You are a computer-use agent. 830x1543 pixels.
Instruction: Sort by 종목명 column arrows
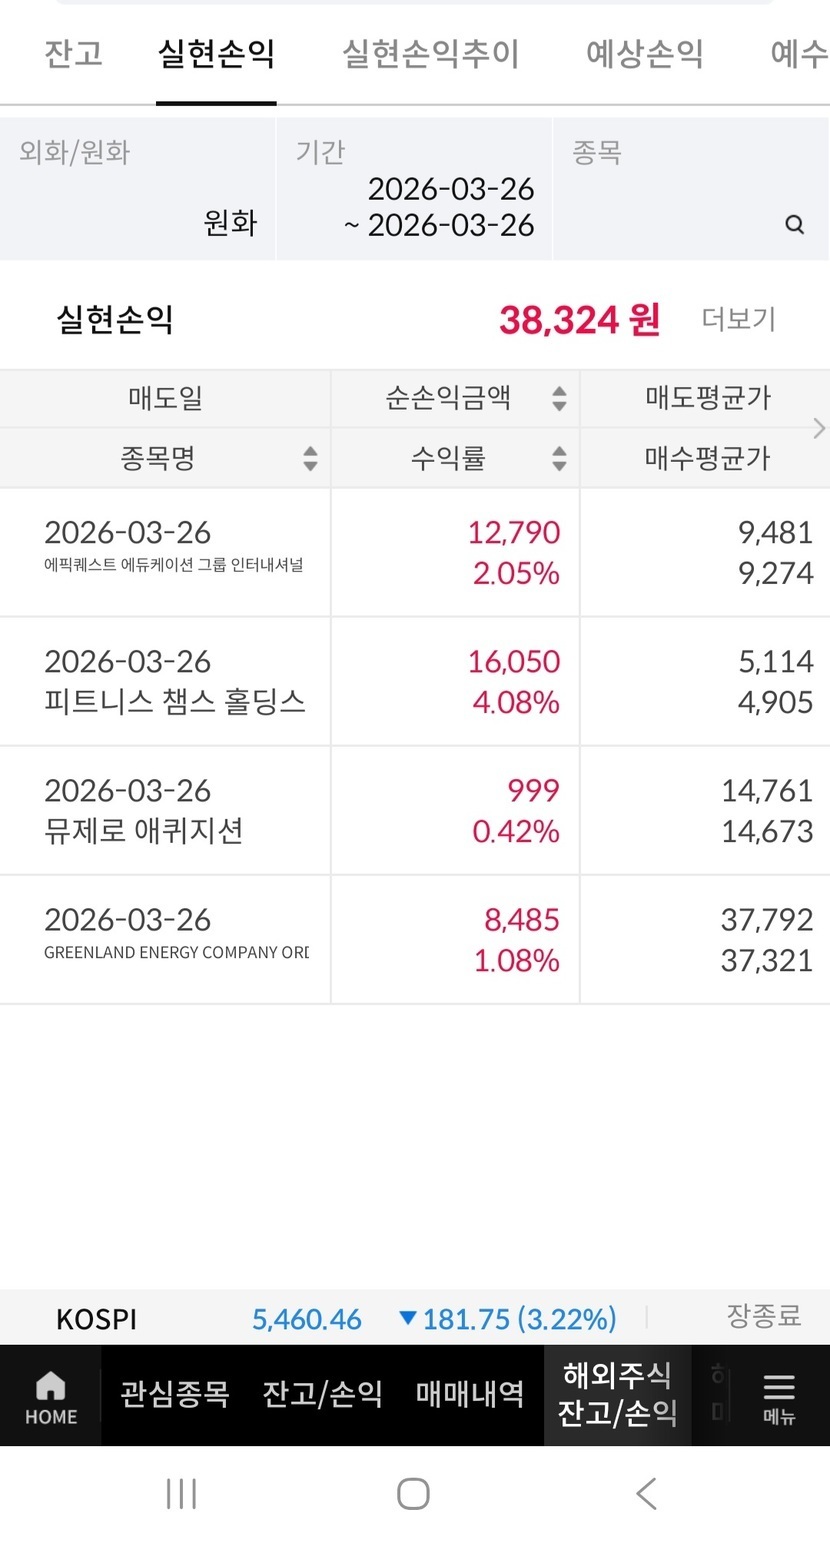tap(310, 459)
